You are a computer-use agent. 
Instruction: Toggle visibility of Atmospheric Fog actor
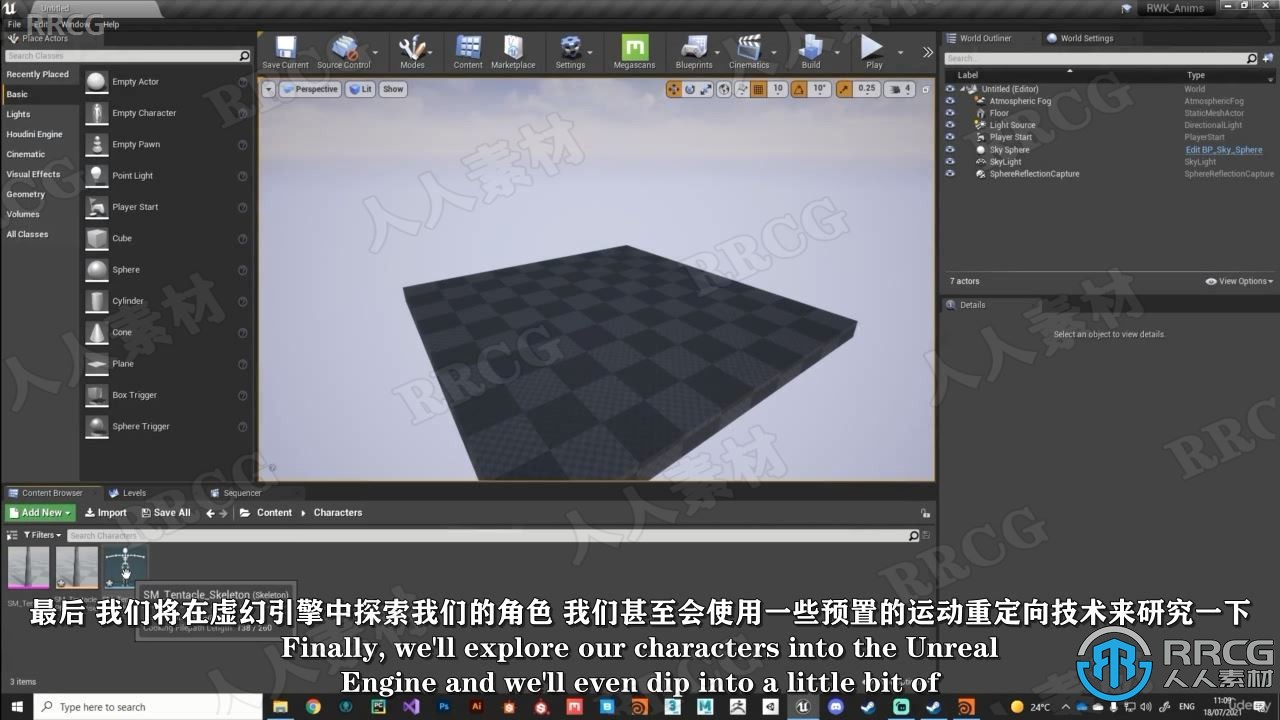coord(950,101)
